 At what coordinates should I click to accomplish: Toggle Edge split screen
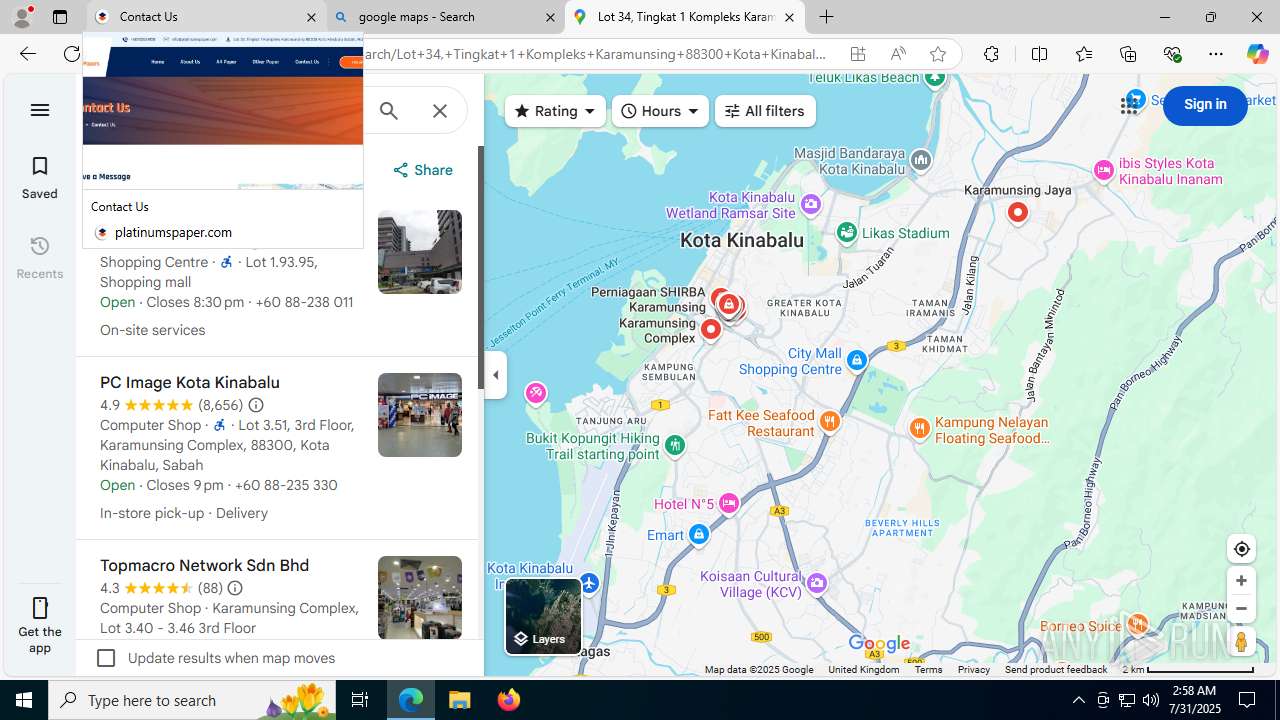click(1039, 54)
